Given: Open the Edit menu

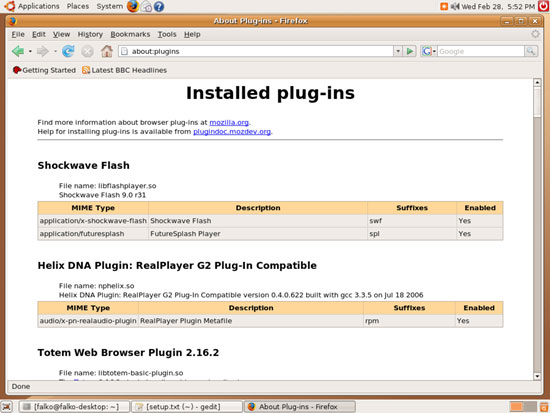Looking at the screenshot, I should (x=39, y=34).
